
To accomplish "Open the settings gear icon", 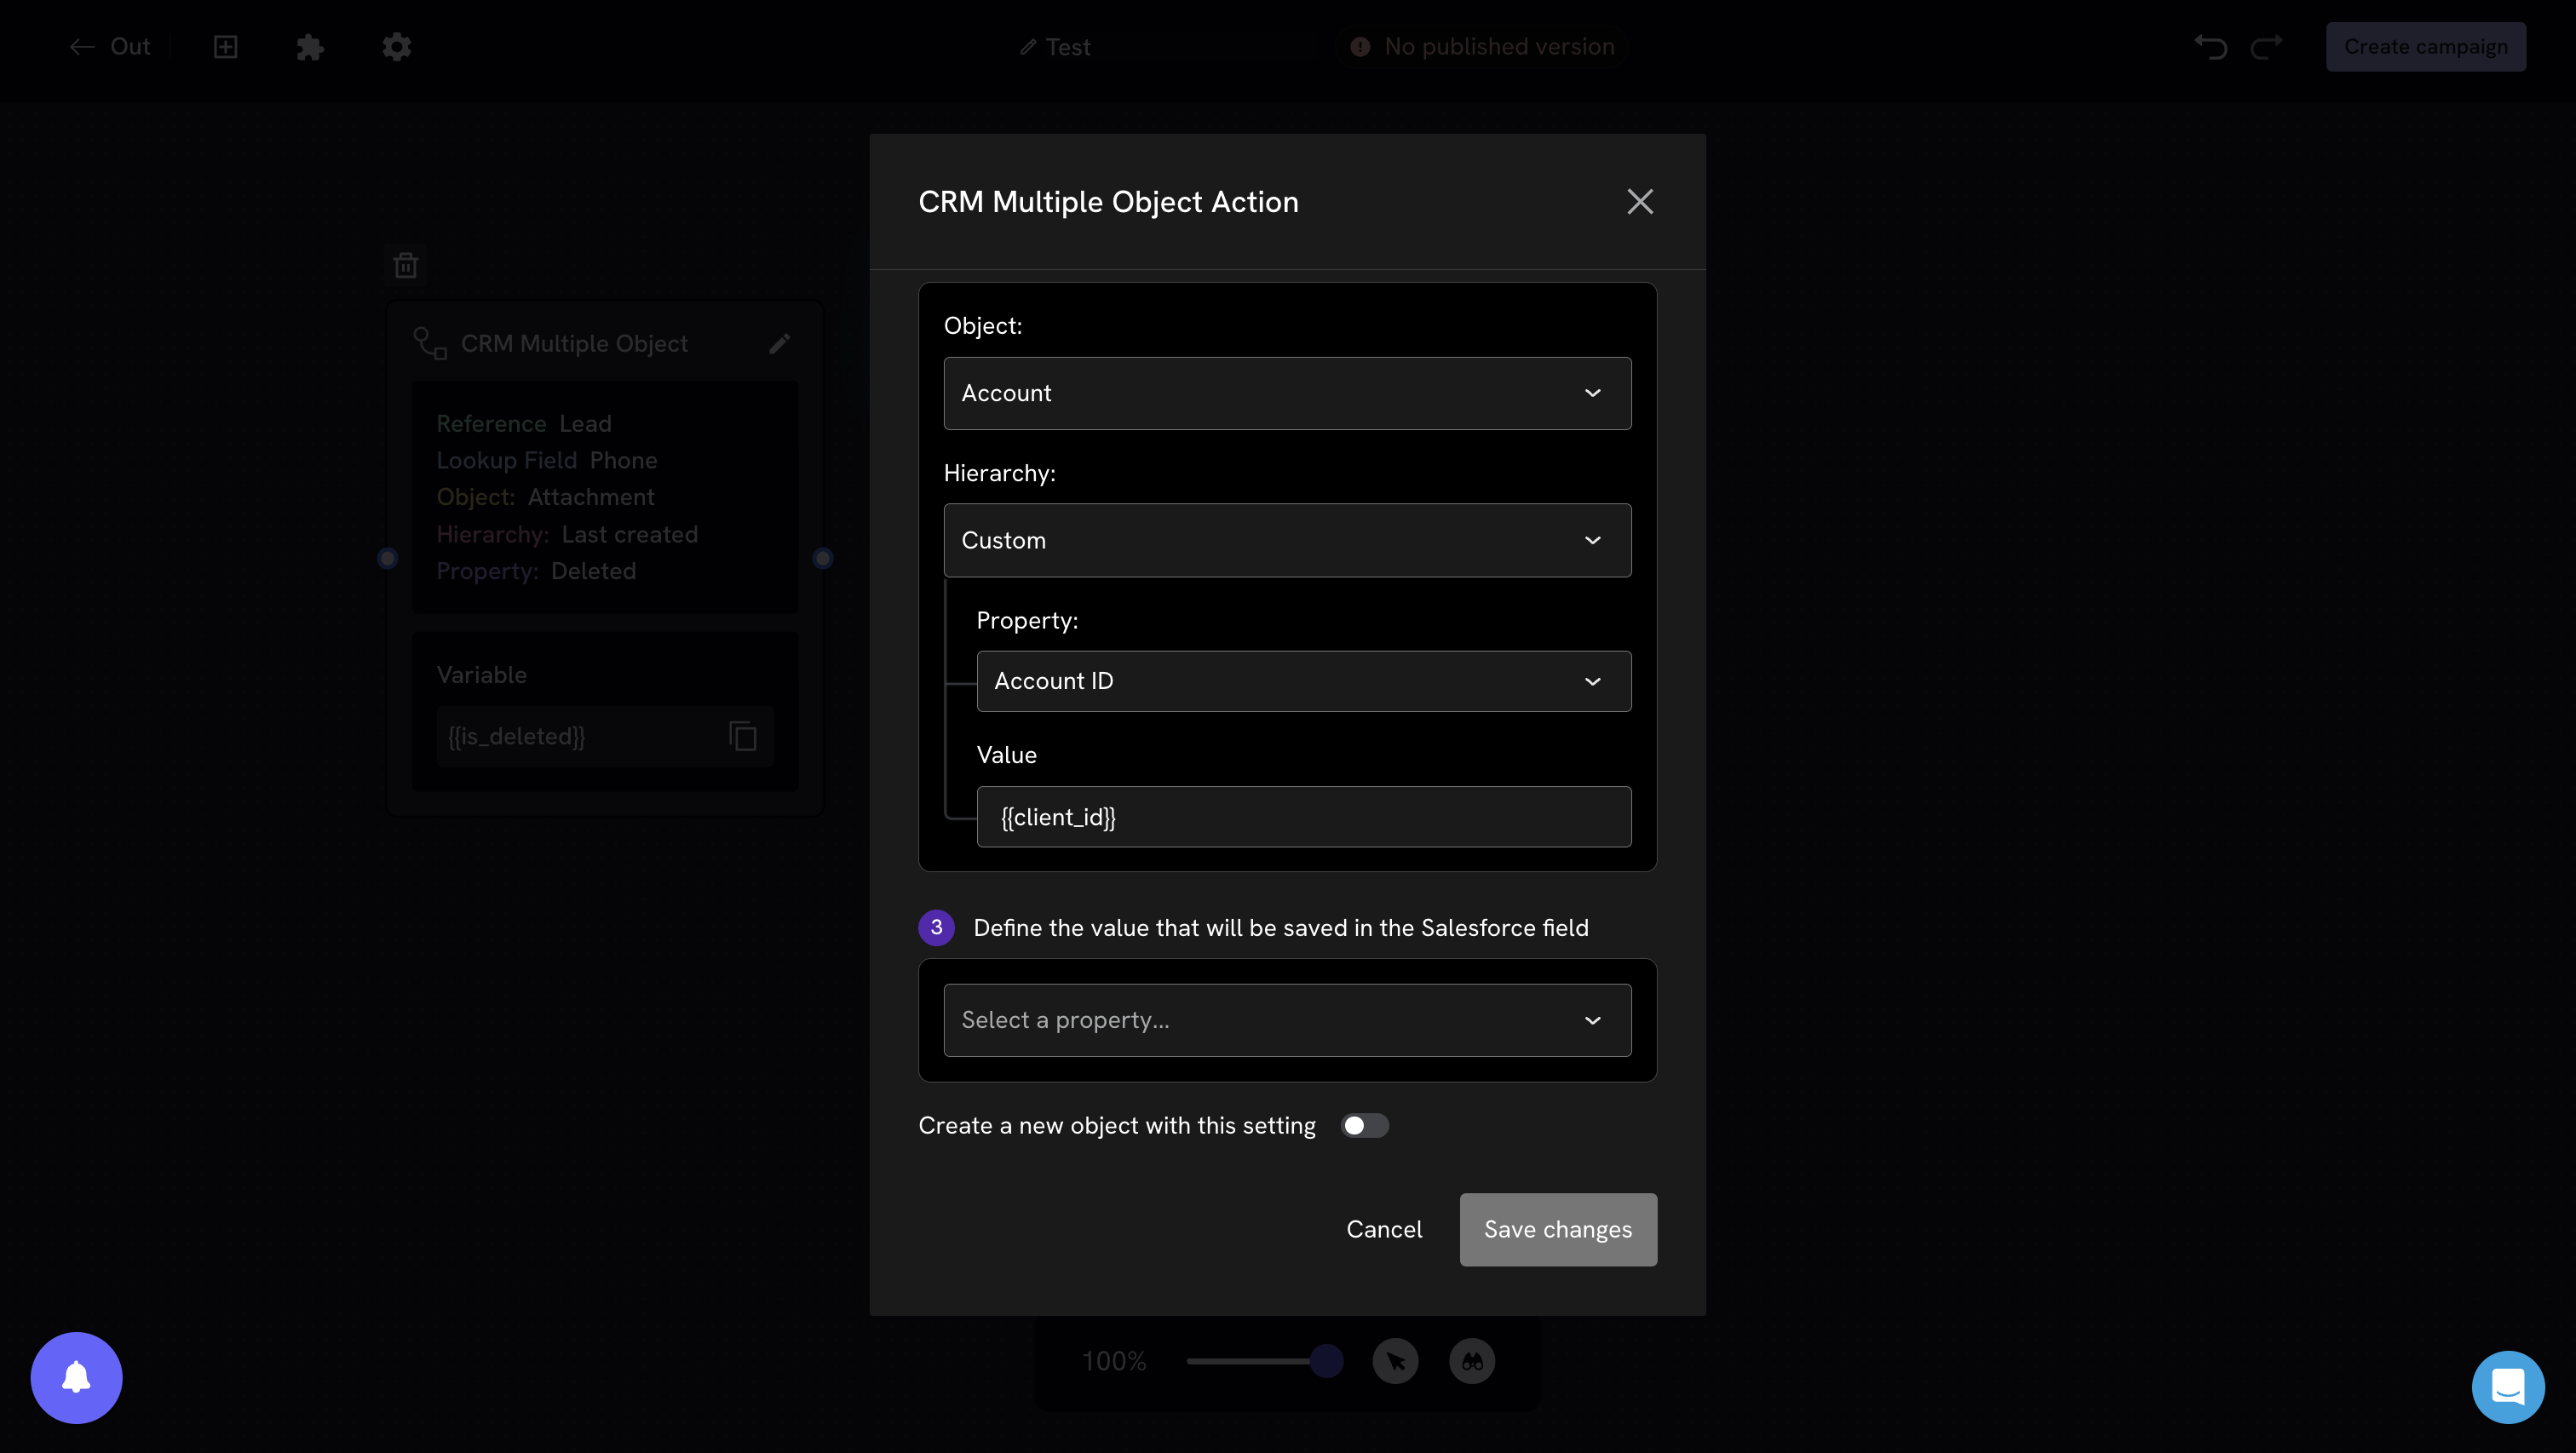I will (x=396, y=47).
